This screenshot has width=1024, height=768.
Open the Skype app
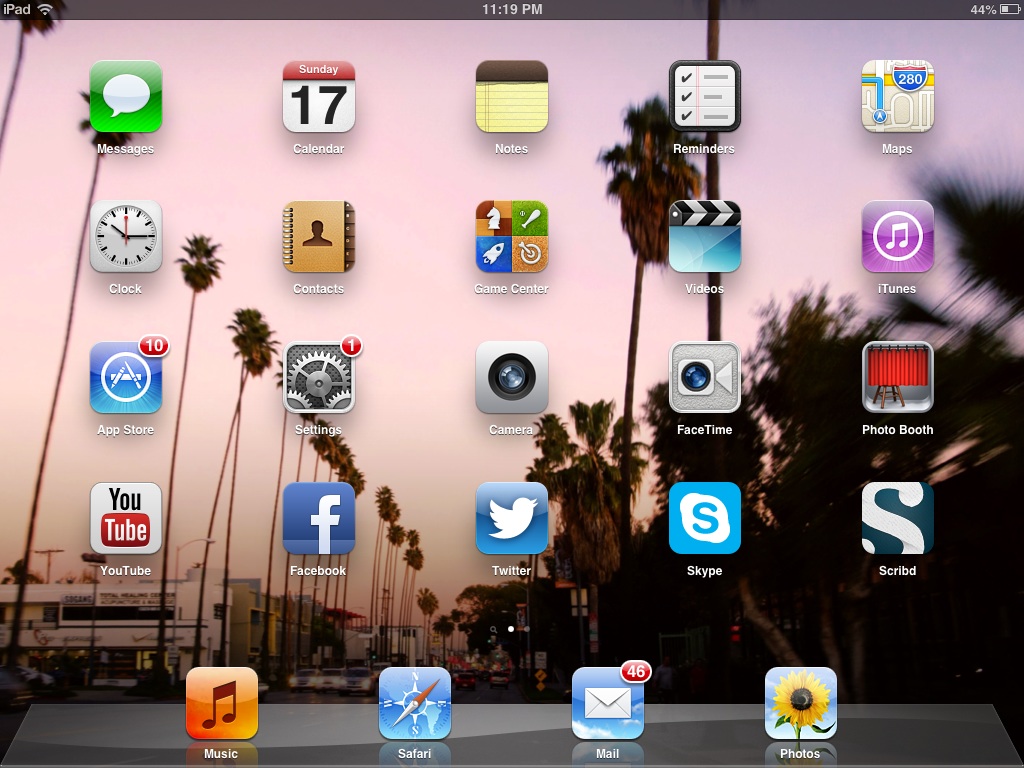(x=705, y=519)
